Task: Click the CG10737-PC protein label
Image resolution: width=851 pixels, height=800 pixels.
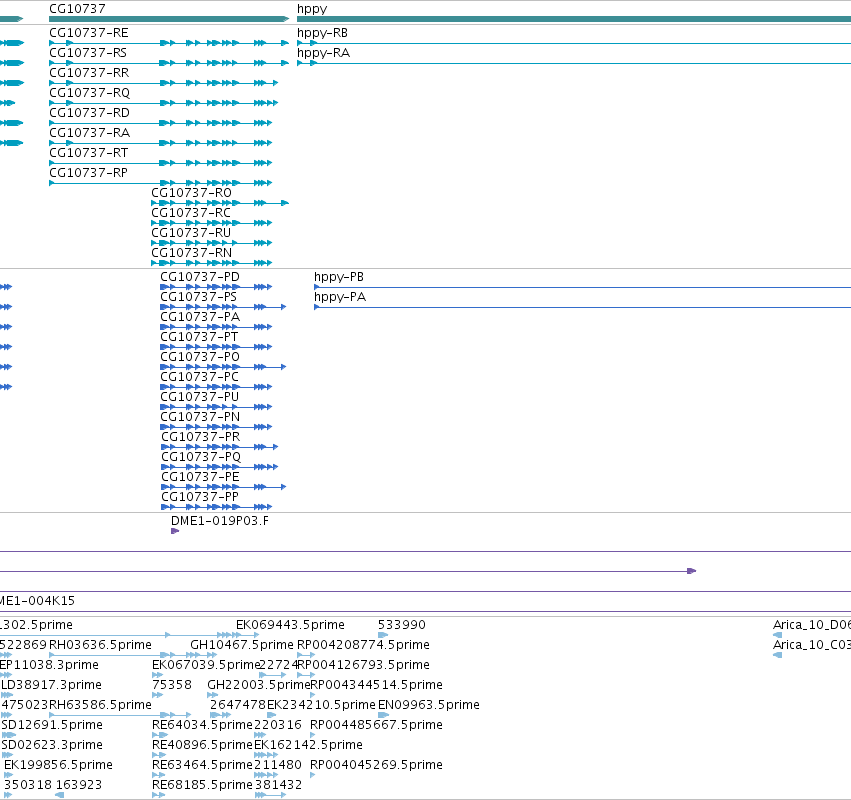Action: (199, 377)
